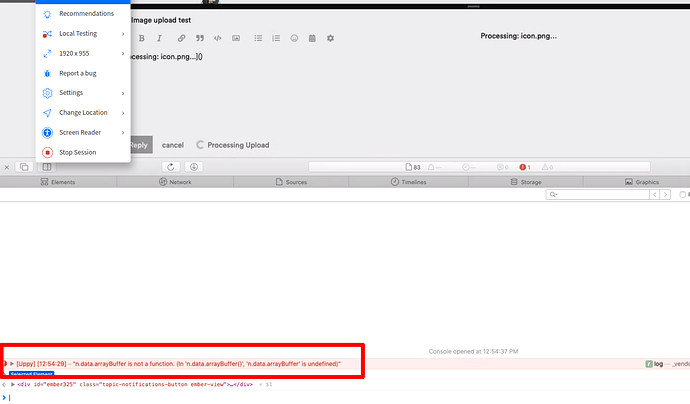
Task: Click the cancel link
Action: coord(172,145)
